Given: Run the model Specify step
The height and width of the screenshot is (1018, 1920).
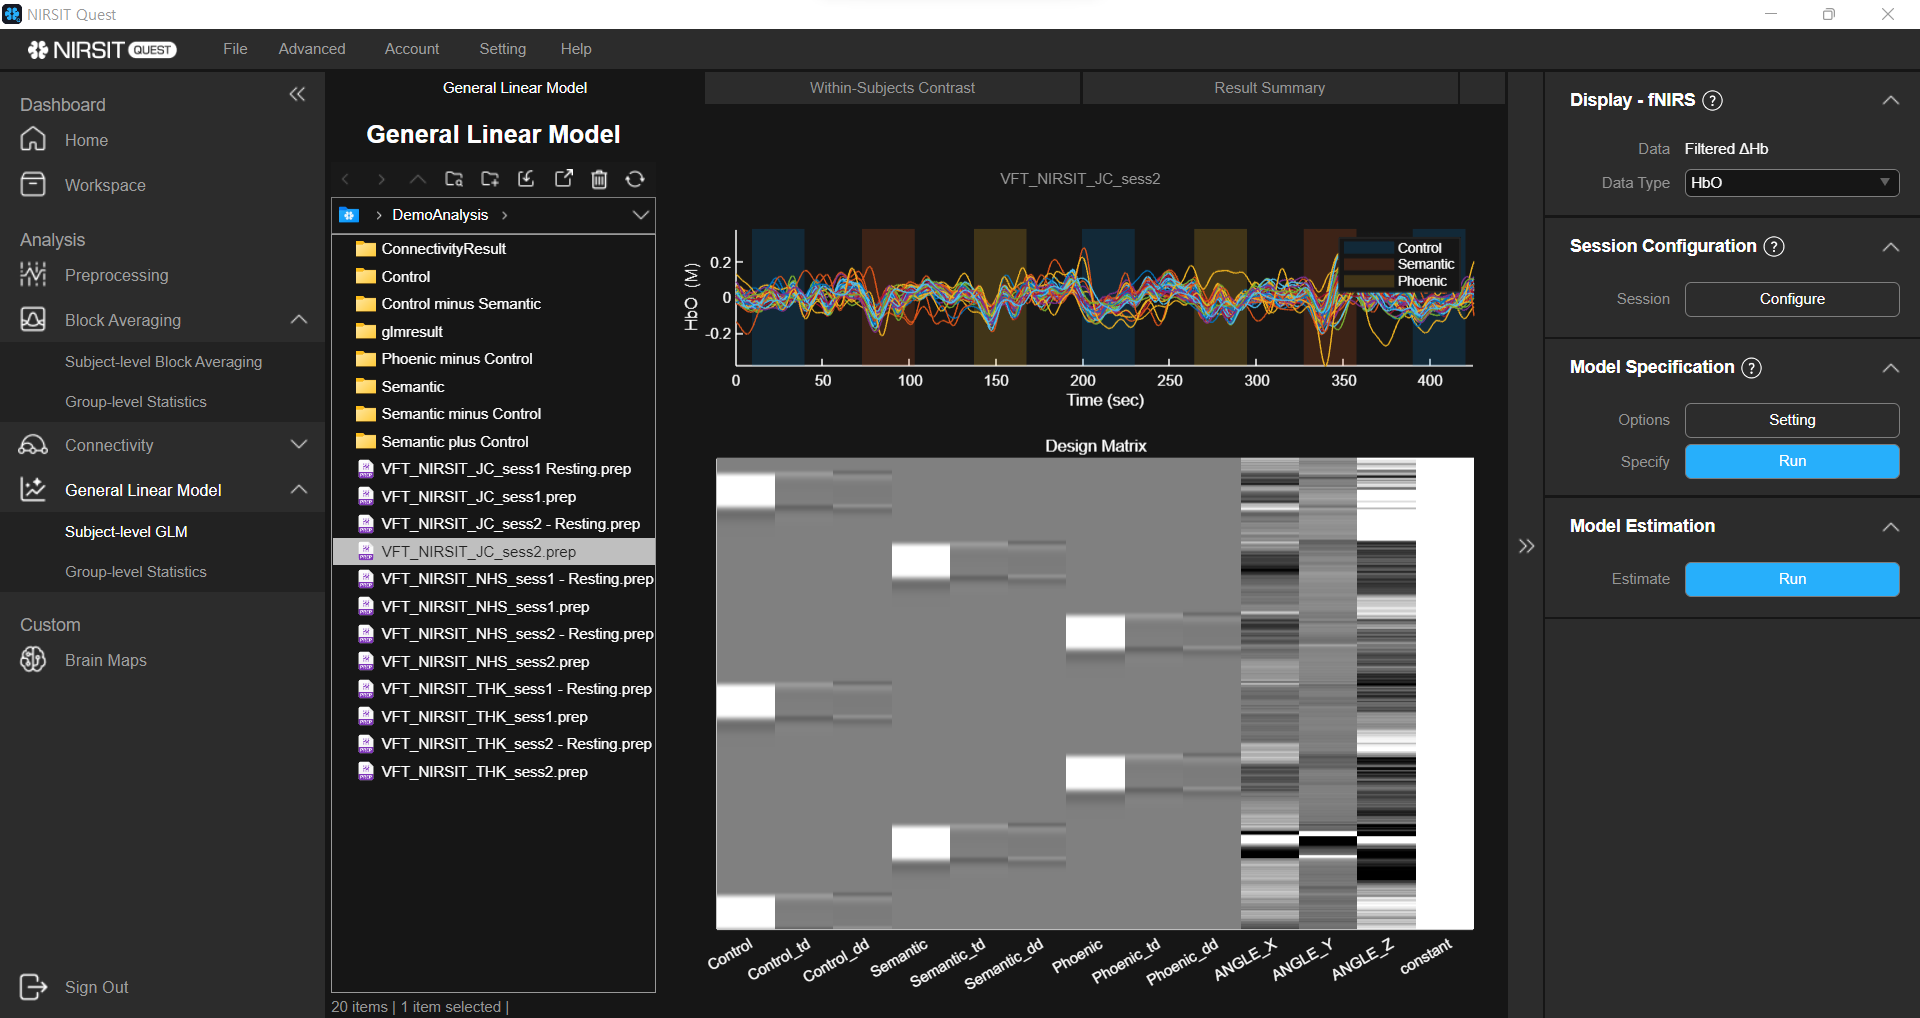Looking at the screenshot, I should click(x=1792, y=461).
